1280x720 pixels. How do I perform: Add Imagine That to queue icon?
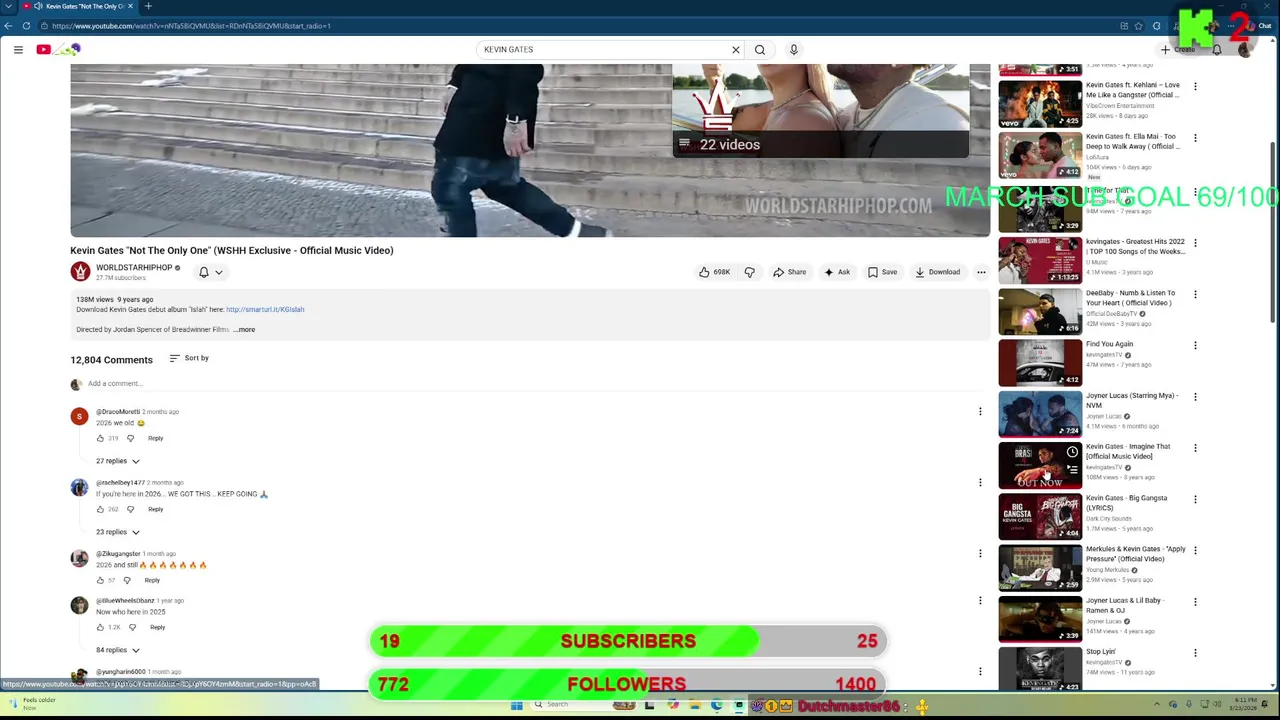click(1072, 469)
